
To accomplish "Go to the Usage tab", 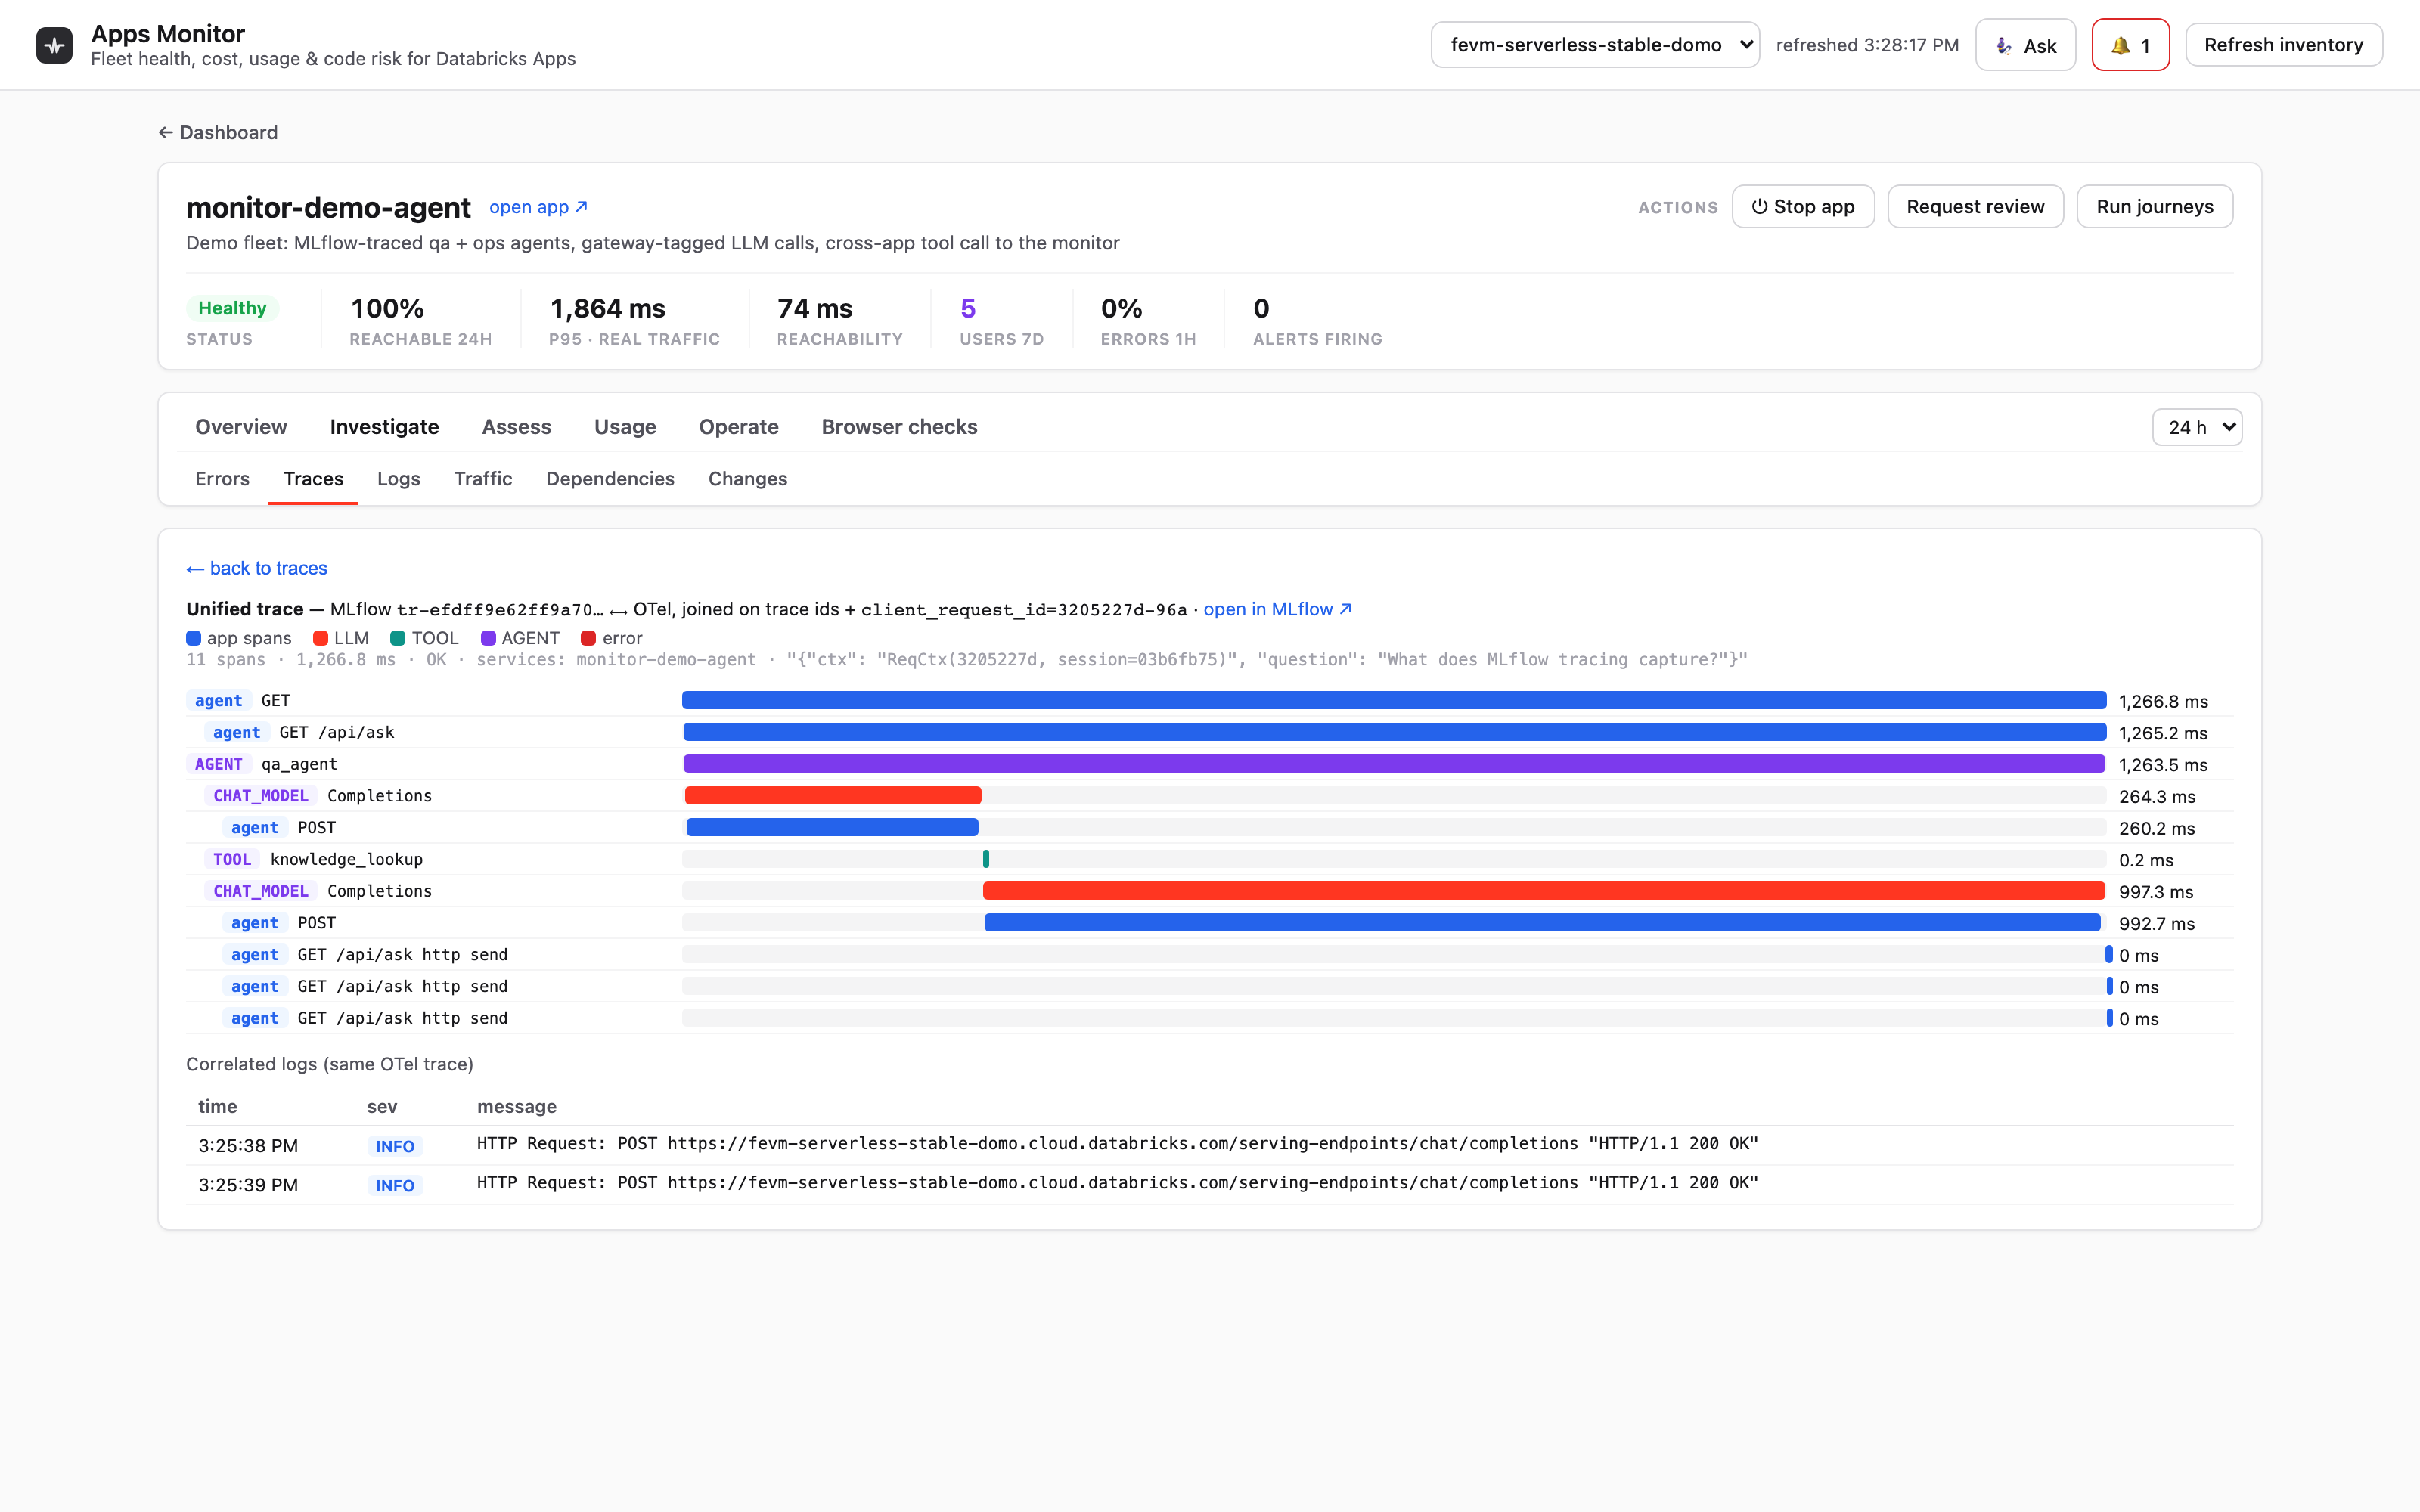I will (x=625, y=427).
